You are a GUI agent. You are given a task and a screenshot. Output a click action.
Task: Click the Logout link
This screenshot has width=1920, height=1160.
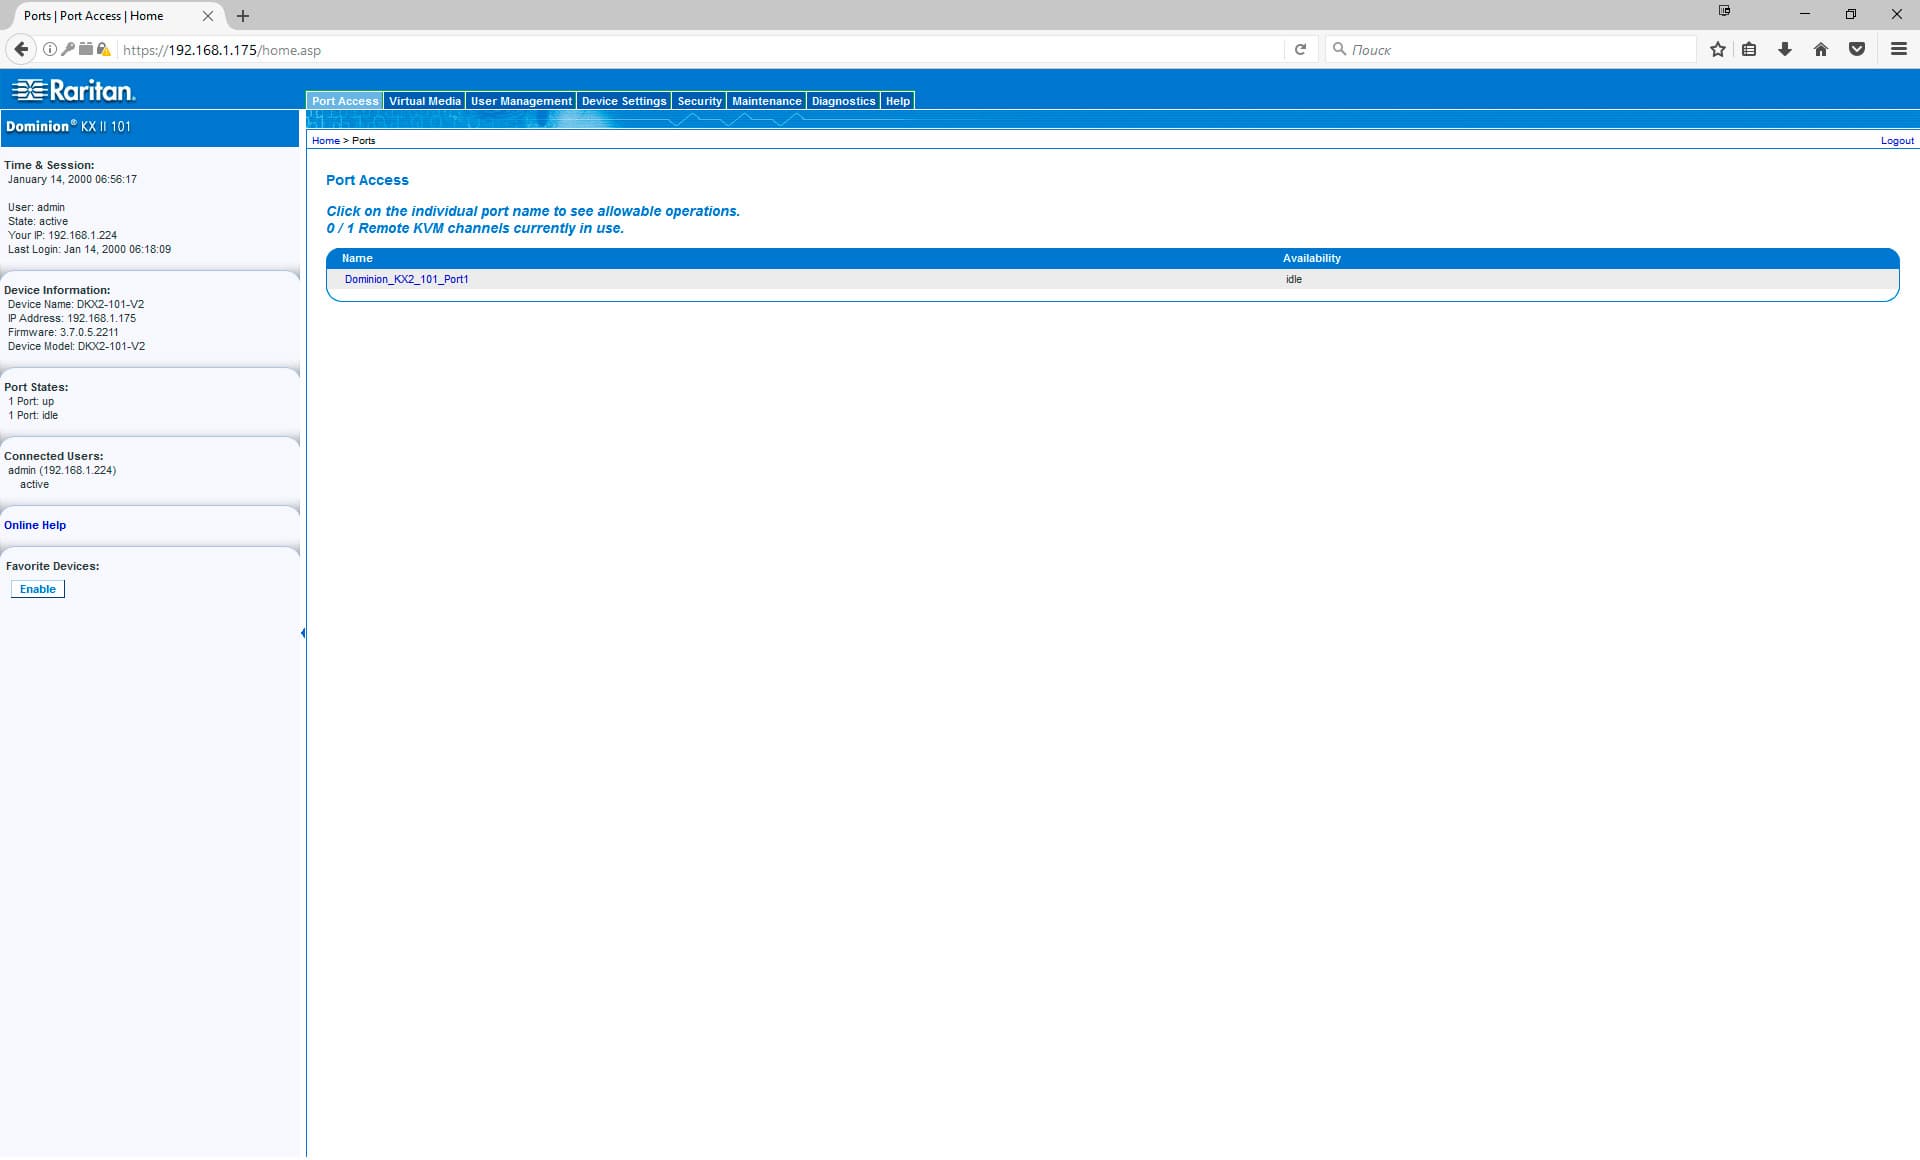click(x=1896, y=141)
